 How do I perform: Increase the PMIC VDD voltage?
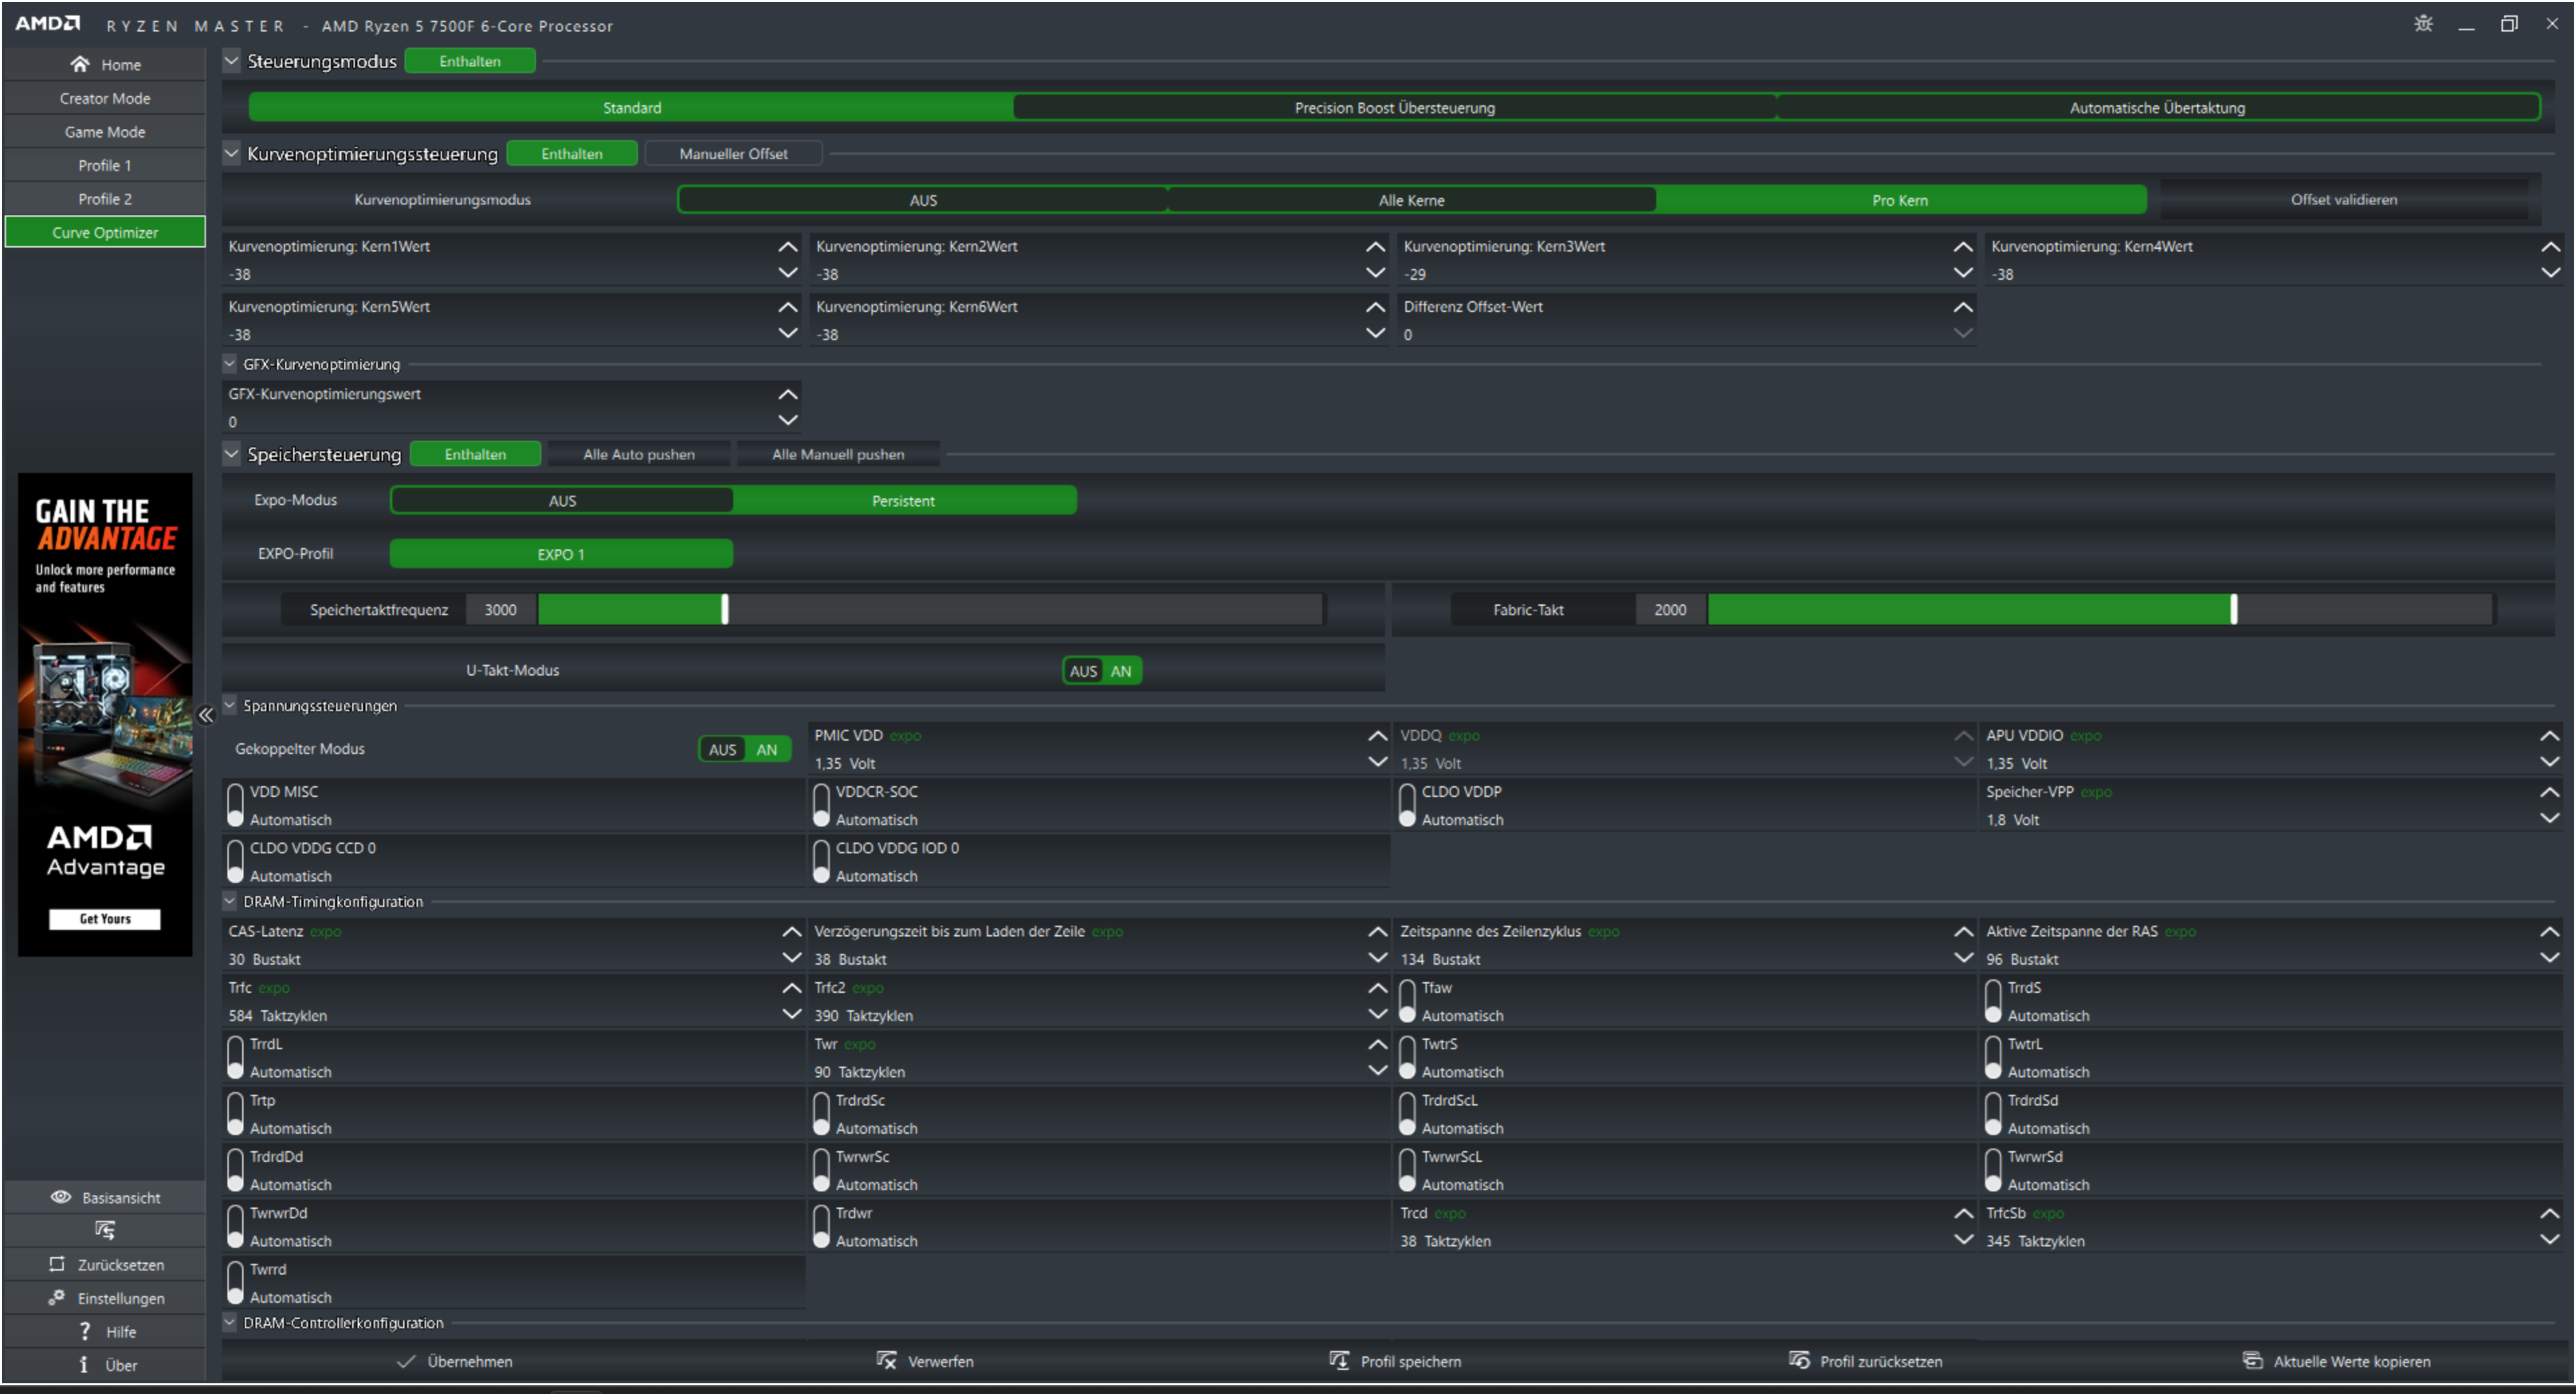coord(1377,735)
